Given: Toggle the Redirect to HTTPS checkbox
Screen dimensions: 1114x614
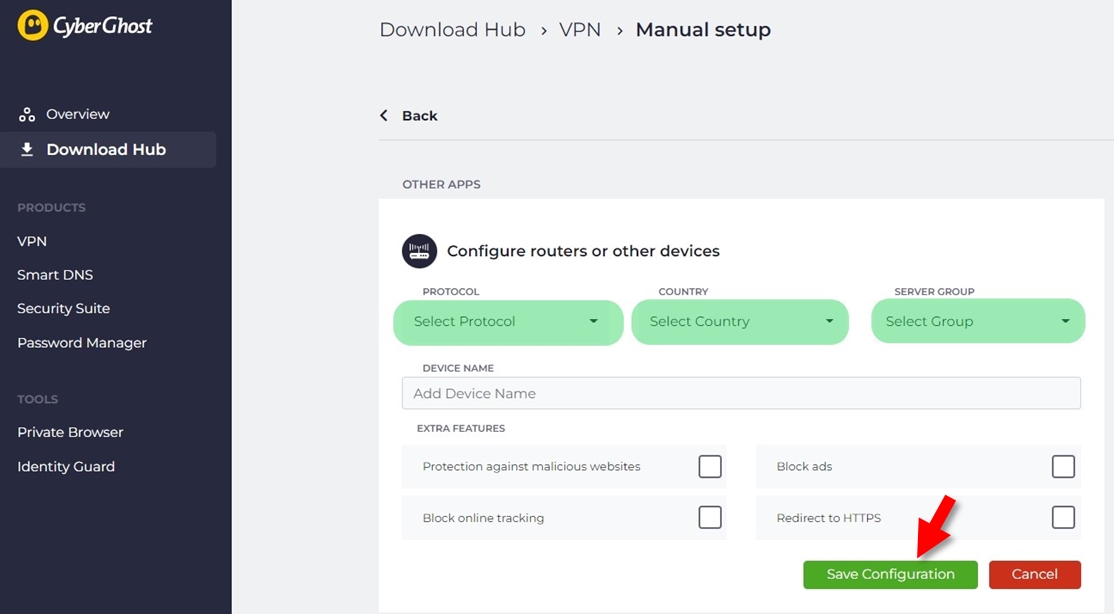Looking at the screenshot, I should 1063,517.
